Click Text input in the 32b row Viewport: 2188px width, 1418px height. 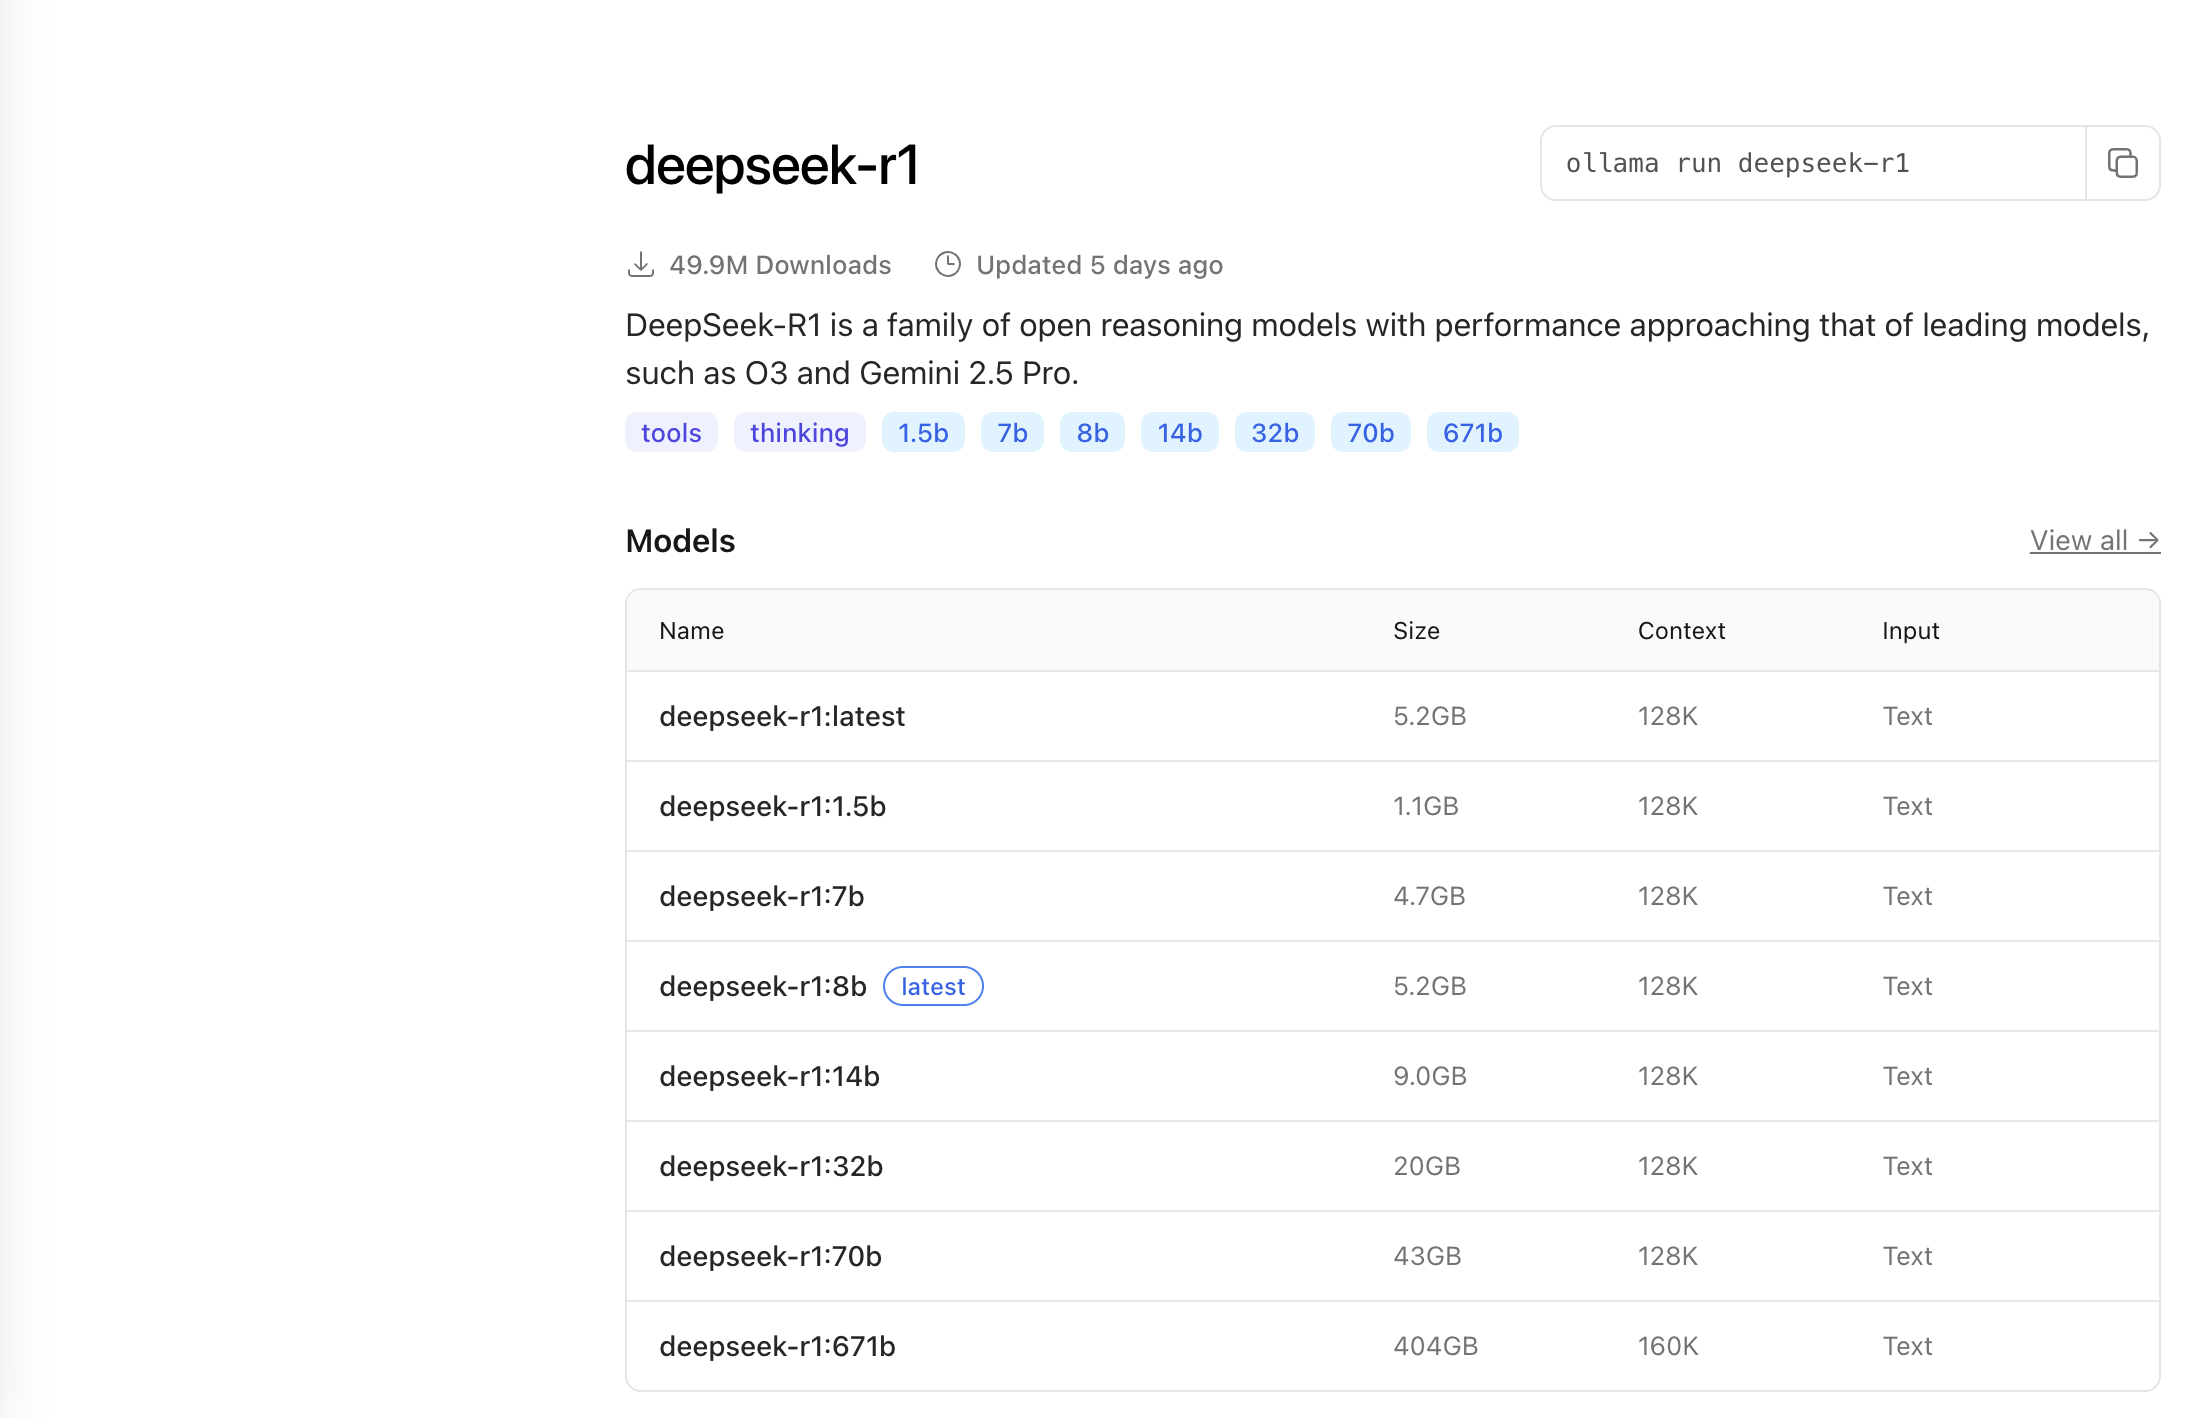coord(1907,1166)
